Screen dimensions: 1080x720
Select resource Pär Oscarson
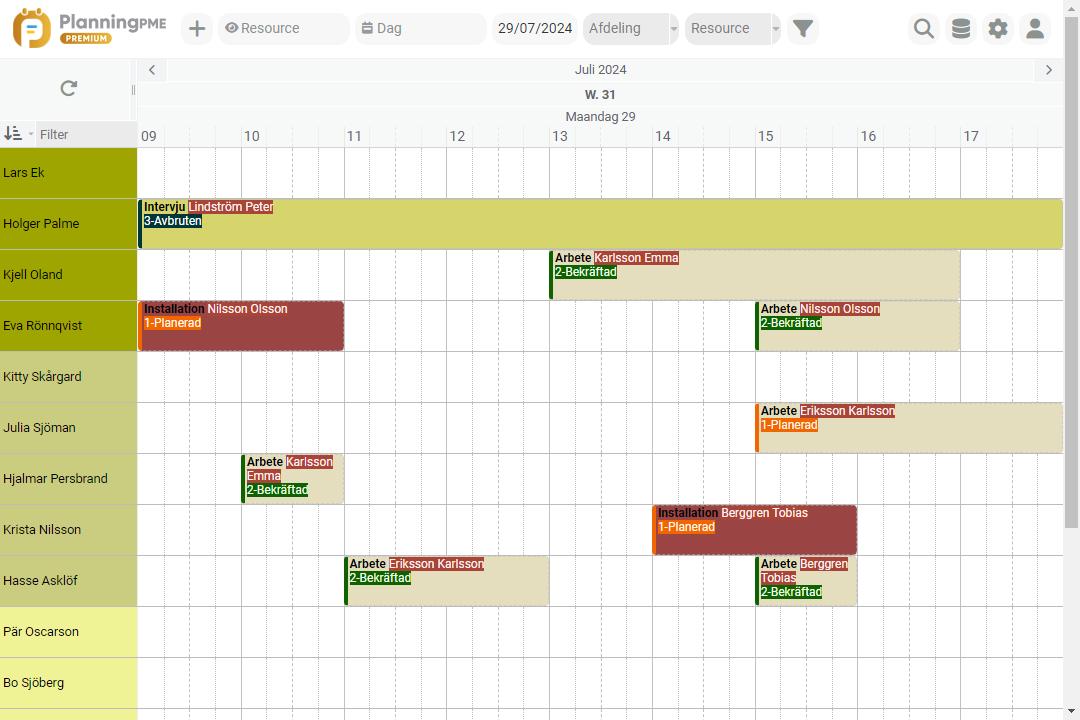(68, 632)
